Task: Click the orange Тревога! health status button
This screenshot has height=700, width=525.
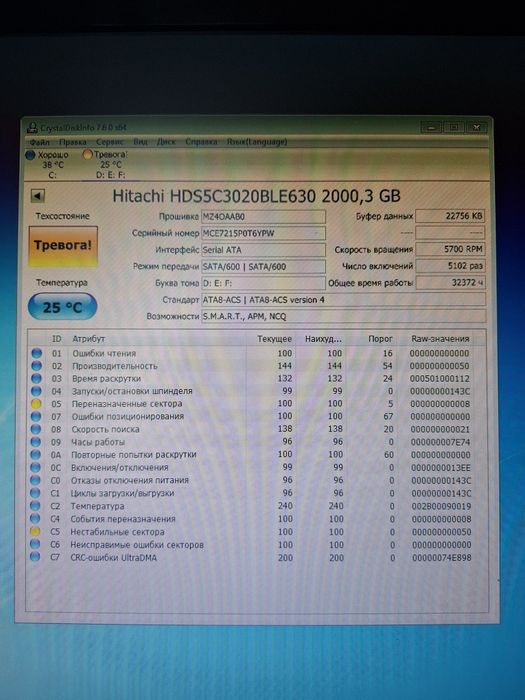Action: tap(63, 246)
